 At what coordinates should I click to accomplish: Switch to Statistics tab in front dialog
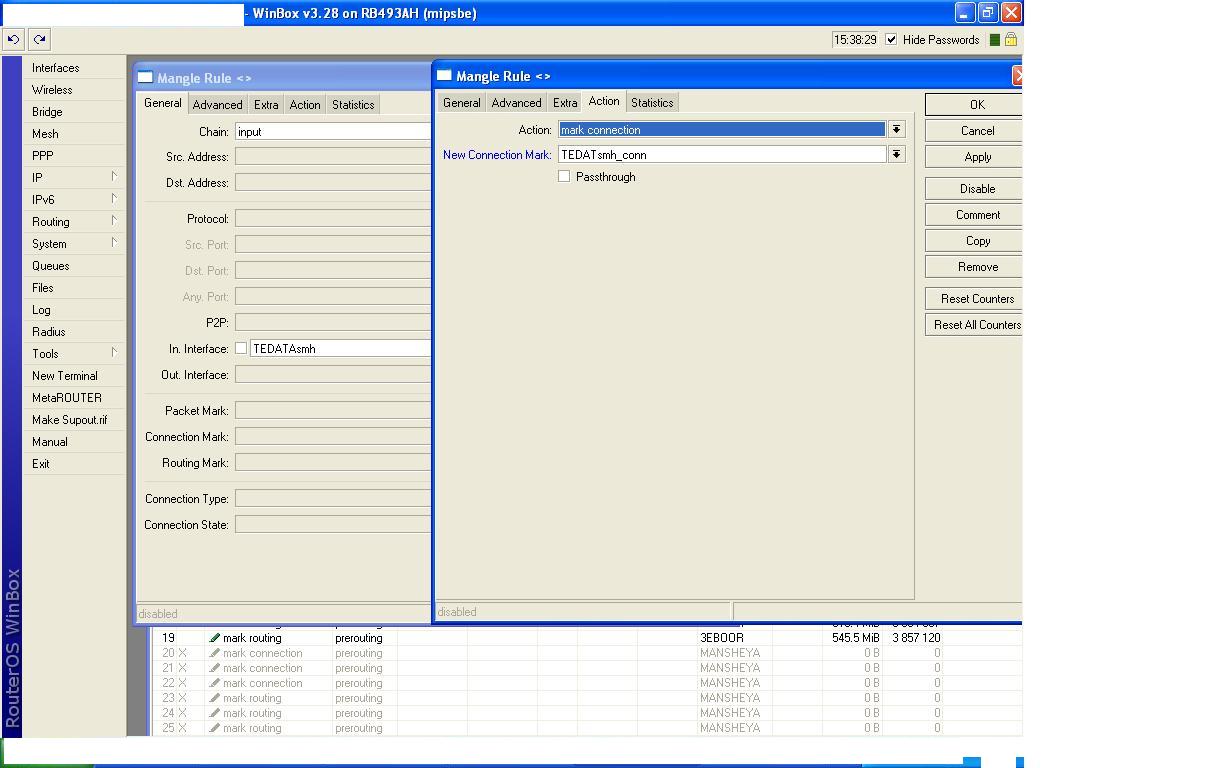click(652, 103)
